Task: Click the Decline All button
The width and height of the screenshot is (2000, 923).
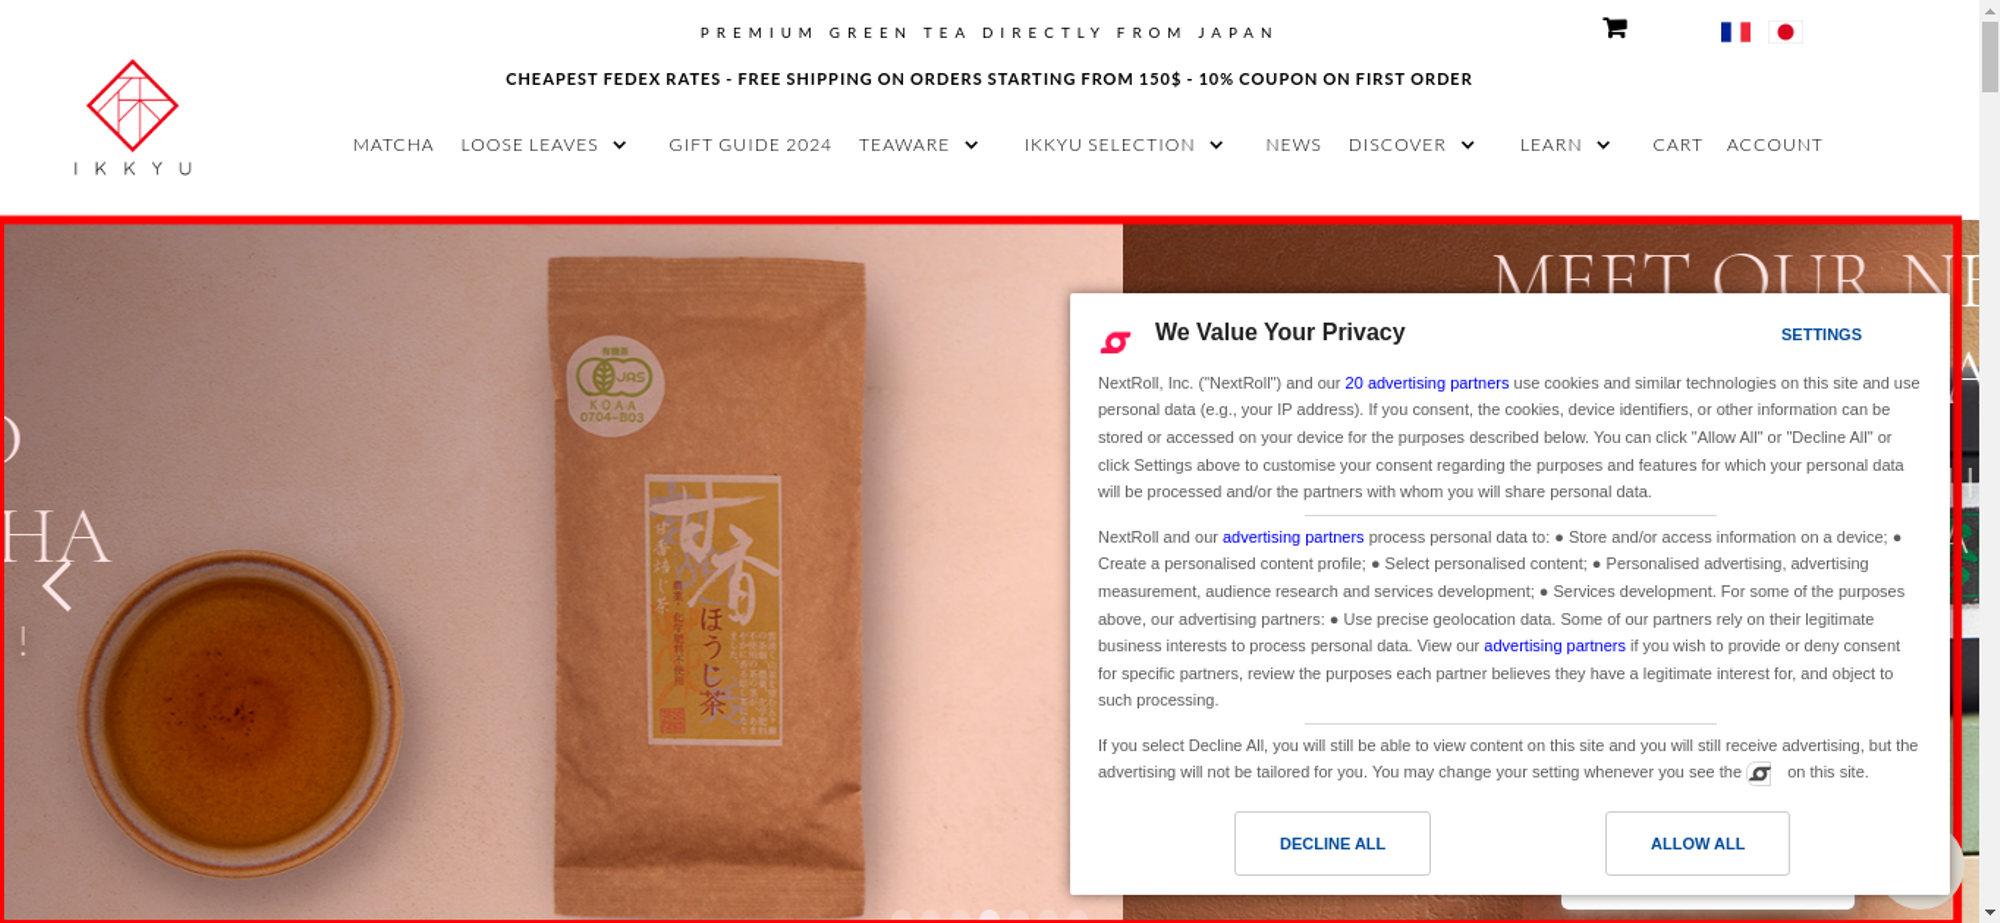Action: tap(1332, 843)
